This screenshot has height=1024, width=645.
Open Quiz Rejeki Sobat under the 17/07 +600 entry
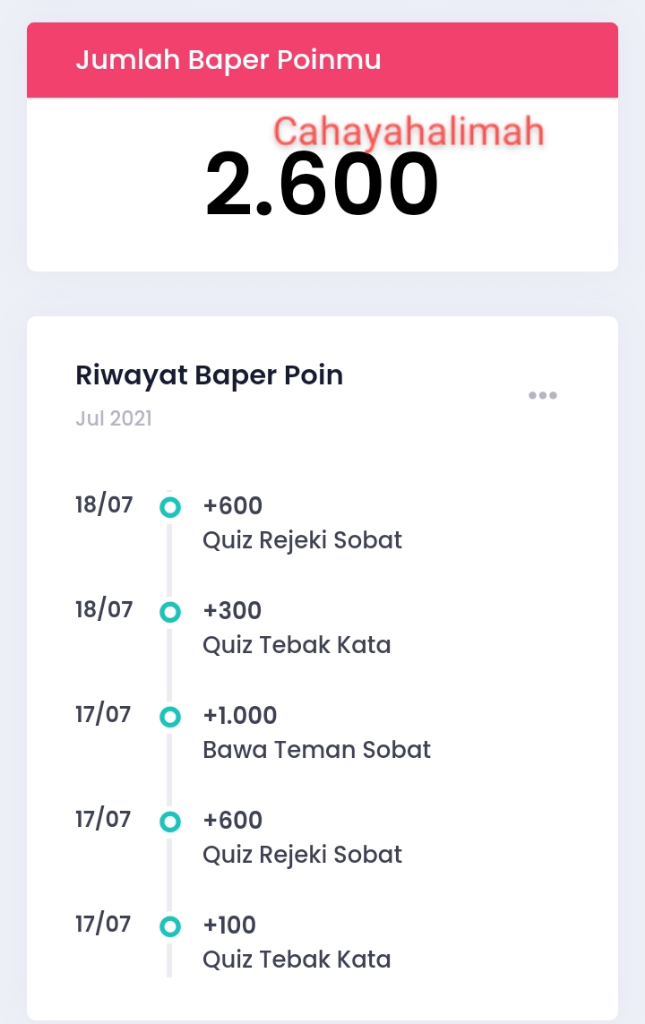pyautogui.click(x=302, y=855)
